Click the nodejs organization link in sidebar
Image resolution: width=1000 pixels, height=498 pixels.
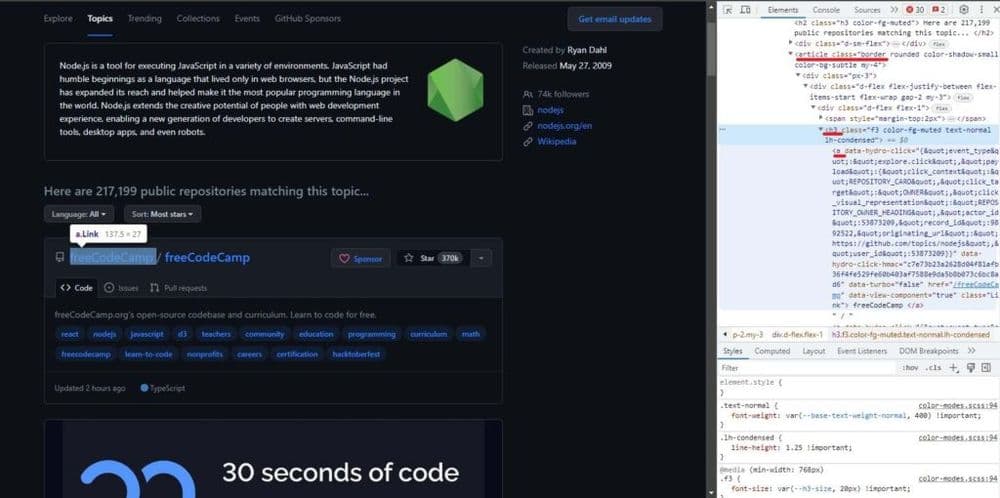[x=550, y=110]
